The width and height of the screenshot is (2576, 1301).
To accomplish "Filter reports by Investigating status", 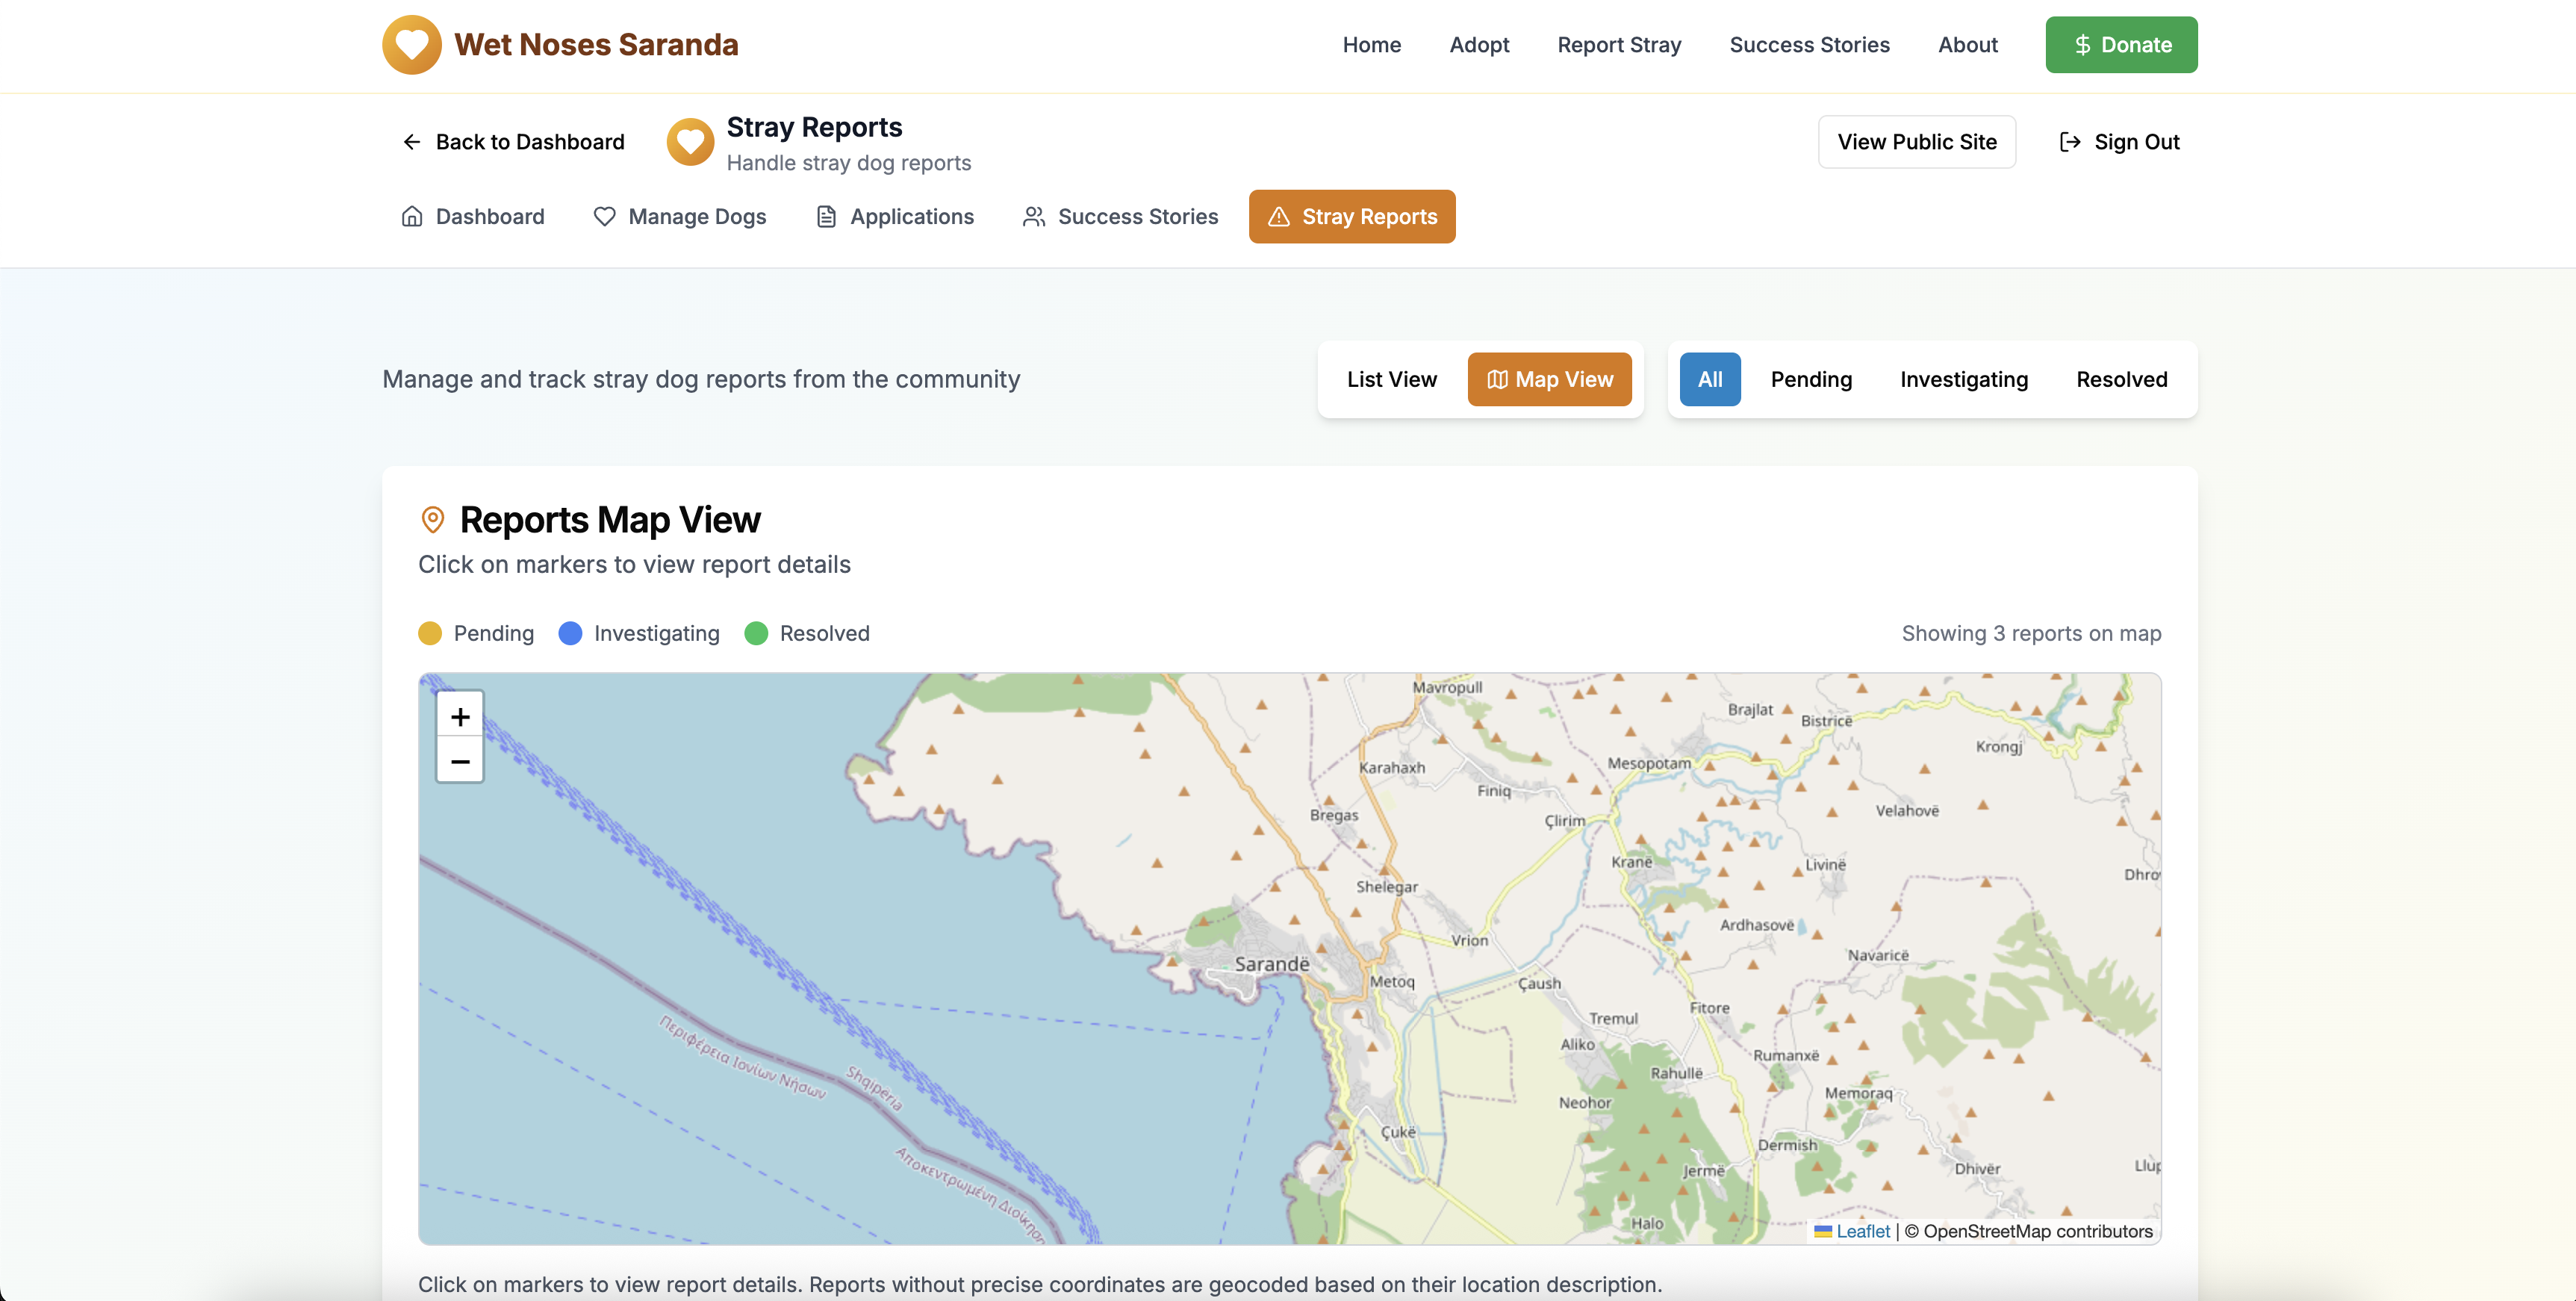I will coord(1963,379).
